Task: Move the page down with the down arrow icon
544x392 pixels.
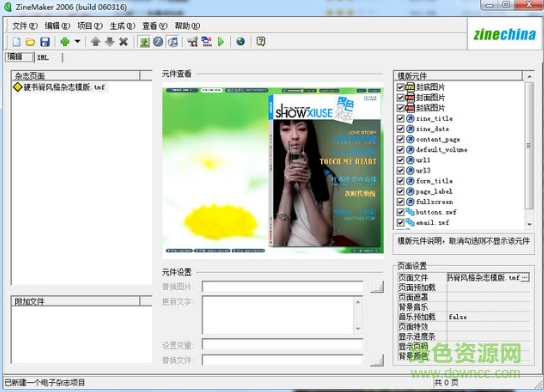Action: coord(110,42)
